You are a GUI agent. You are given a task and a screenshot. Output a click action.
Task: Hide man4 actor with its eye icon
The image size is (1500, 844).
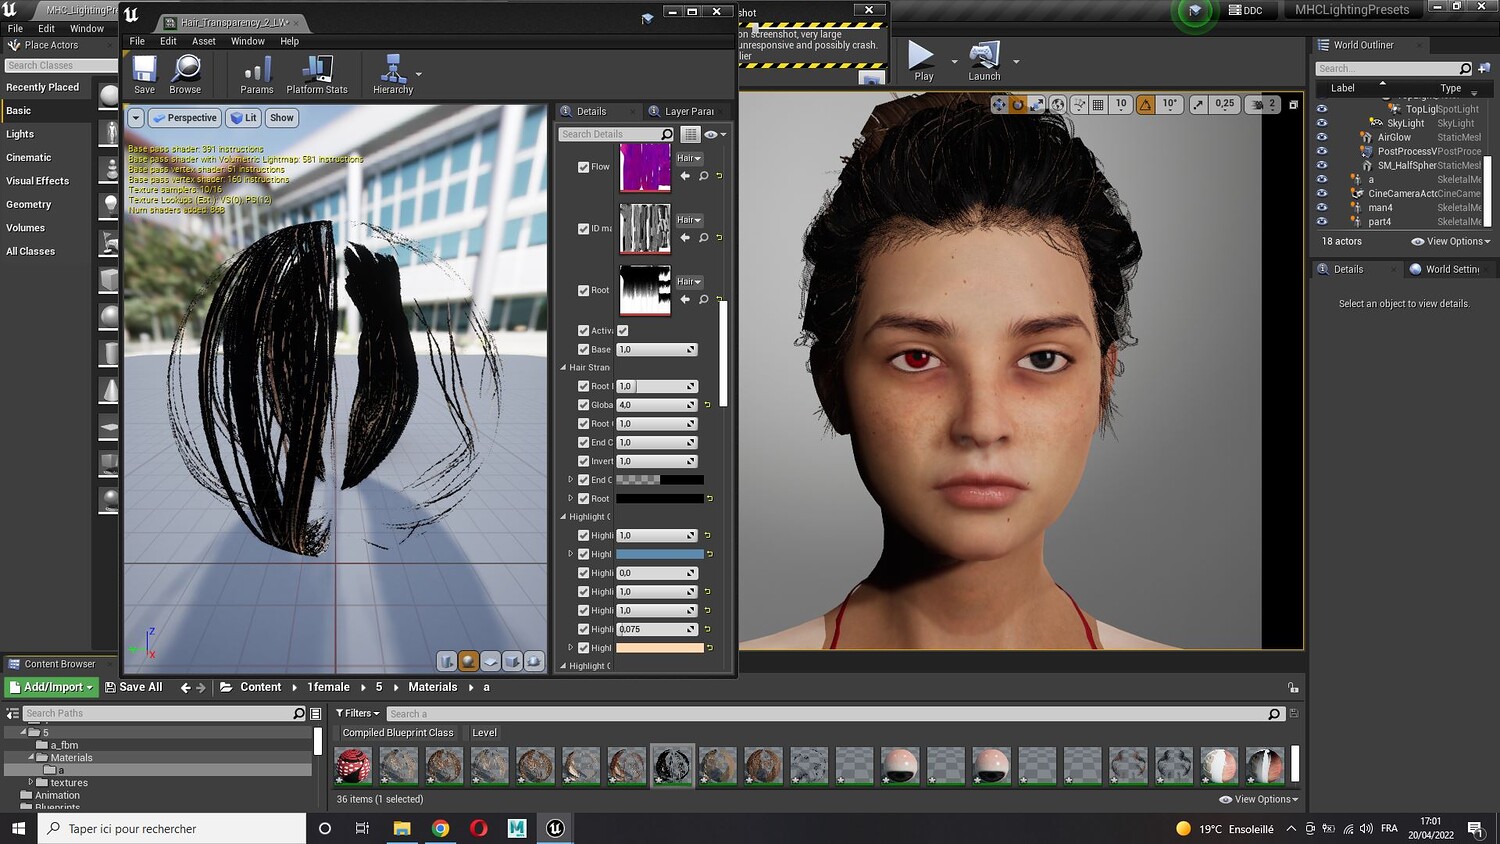pyautogui.click(x=1322, y=207)
